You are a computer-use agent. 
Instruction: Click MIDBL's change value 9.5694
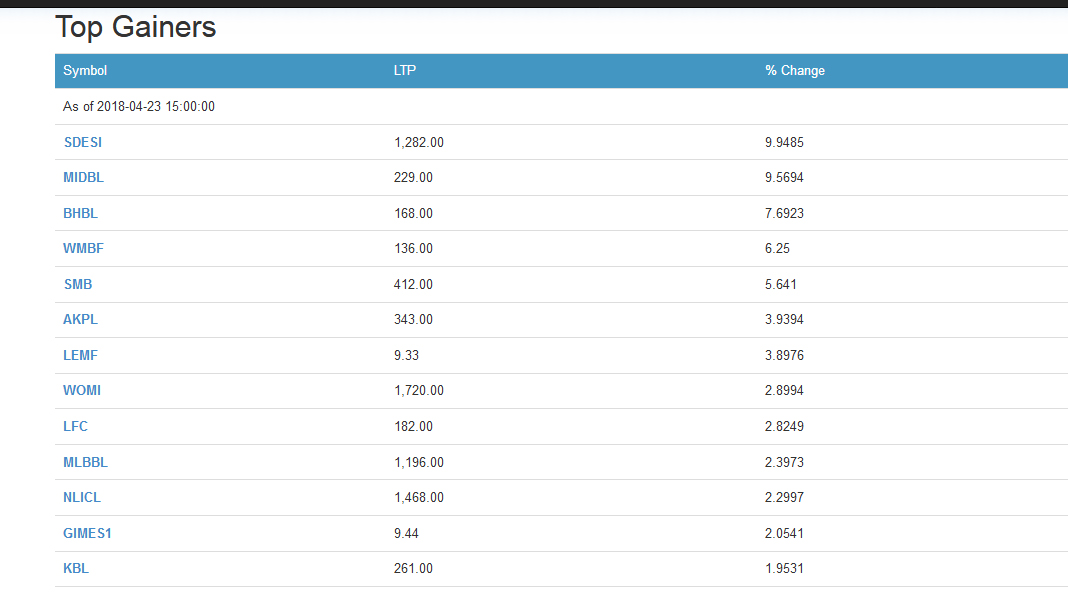click(x=784, y=177)
